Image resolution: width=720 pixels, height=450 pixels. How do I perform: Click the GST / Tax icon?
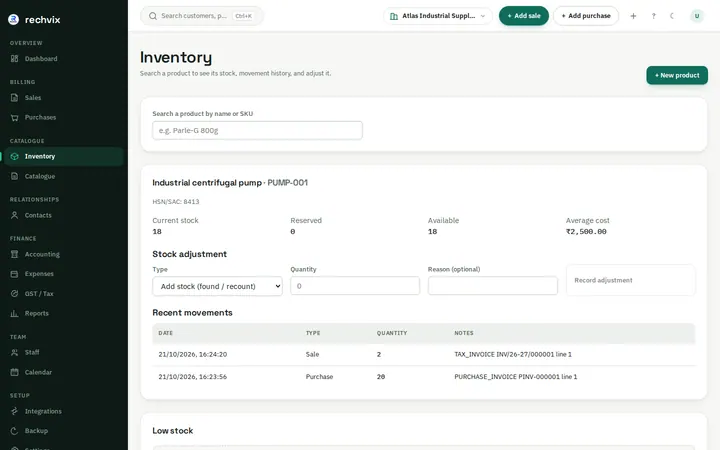click(x=15, y=294)
